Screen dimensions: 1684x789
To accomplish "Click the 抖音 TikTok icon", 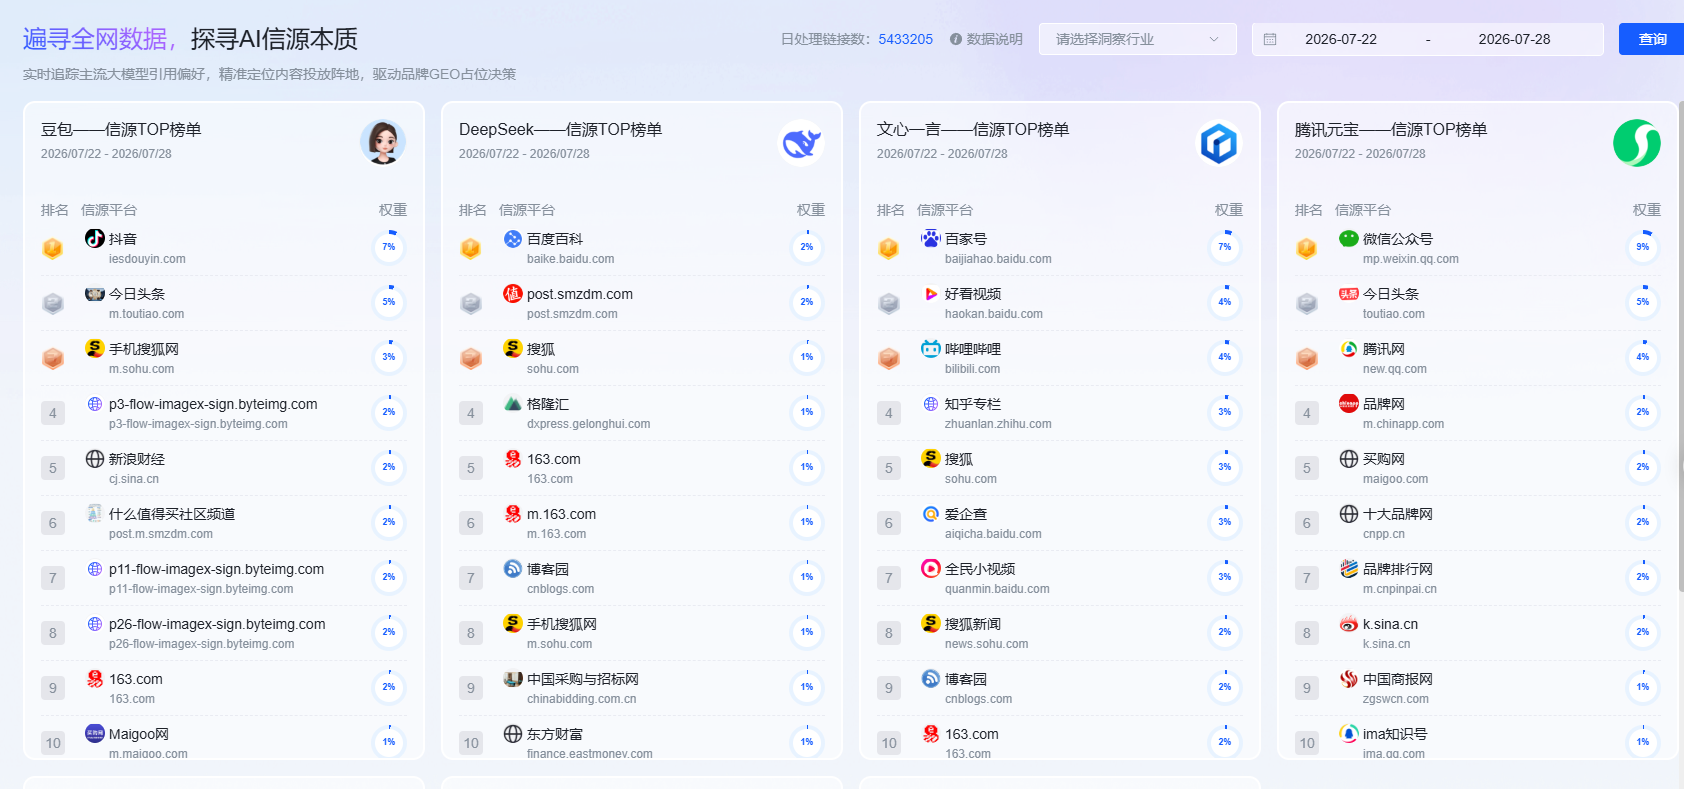I will [x=95, y=238].
